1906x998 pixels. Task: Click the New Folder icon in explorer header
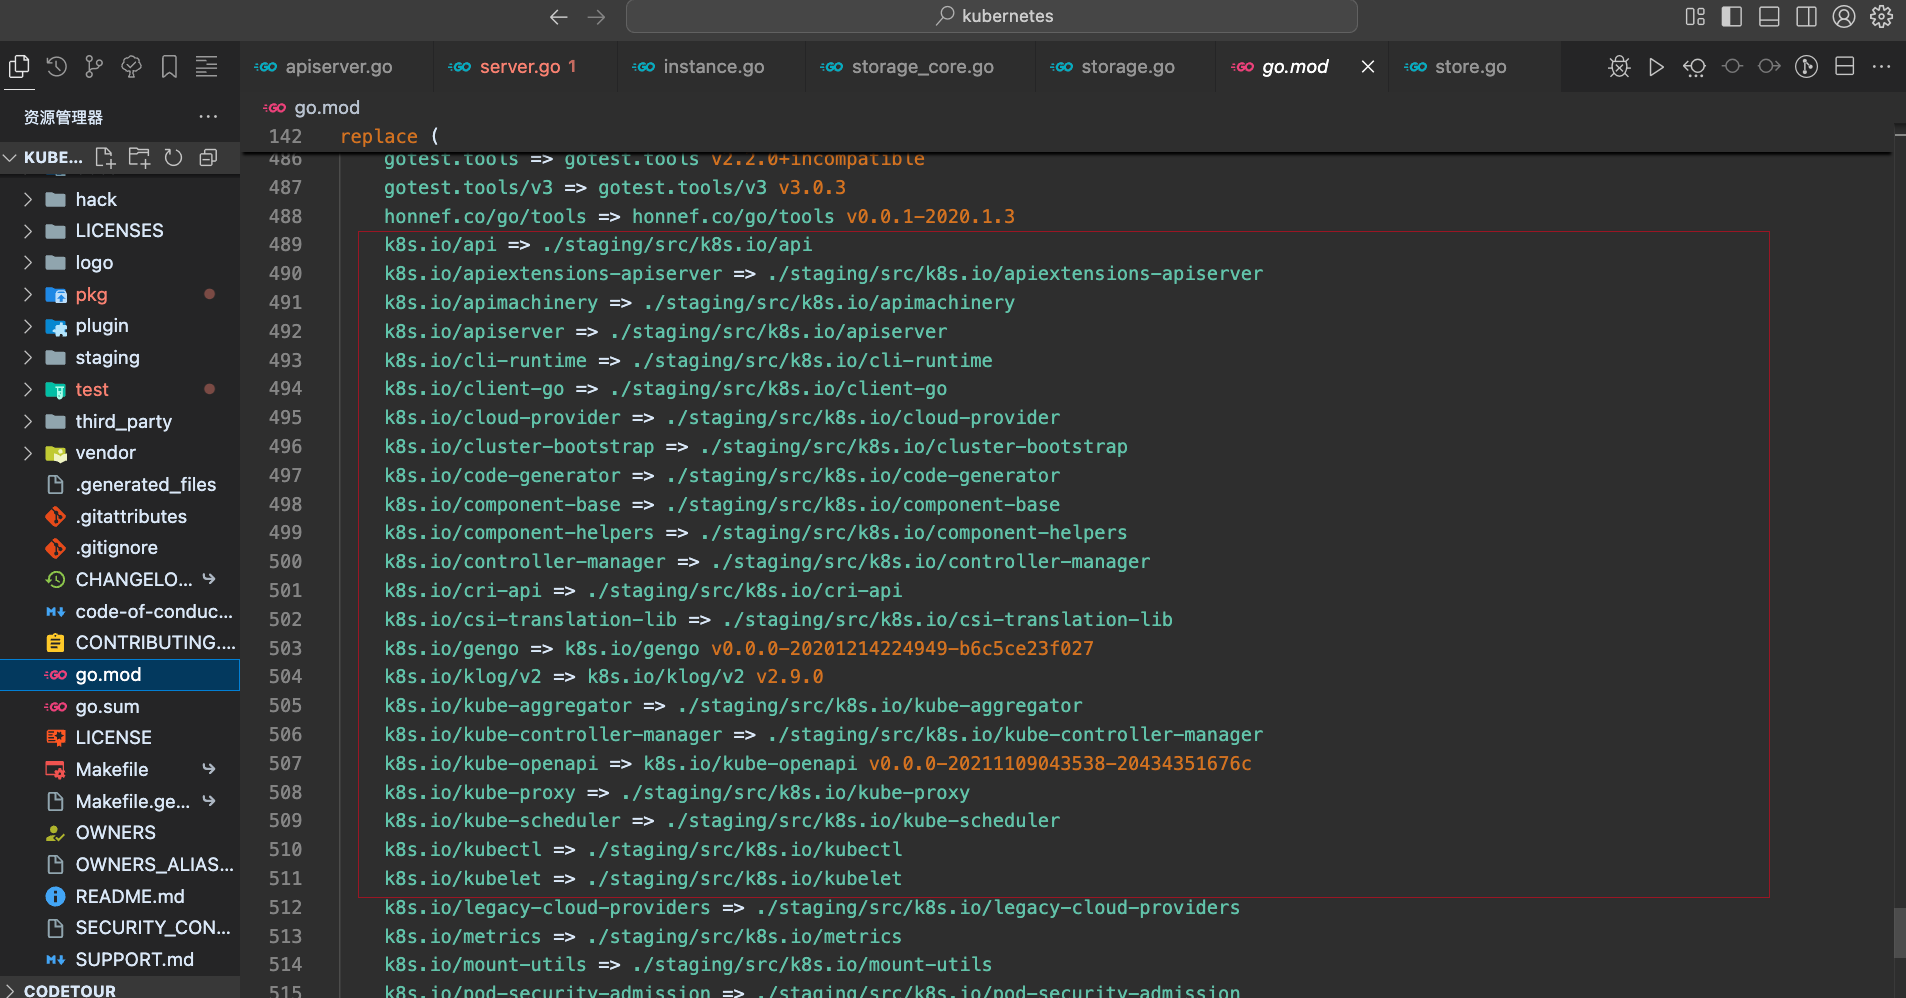pyautogui.click(x=139, y=157)
